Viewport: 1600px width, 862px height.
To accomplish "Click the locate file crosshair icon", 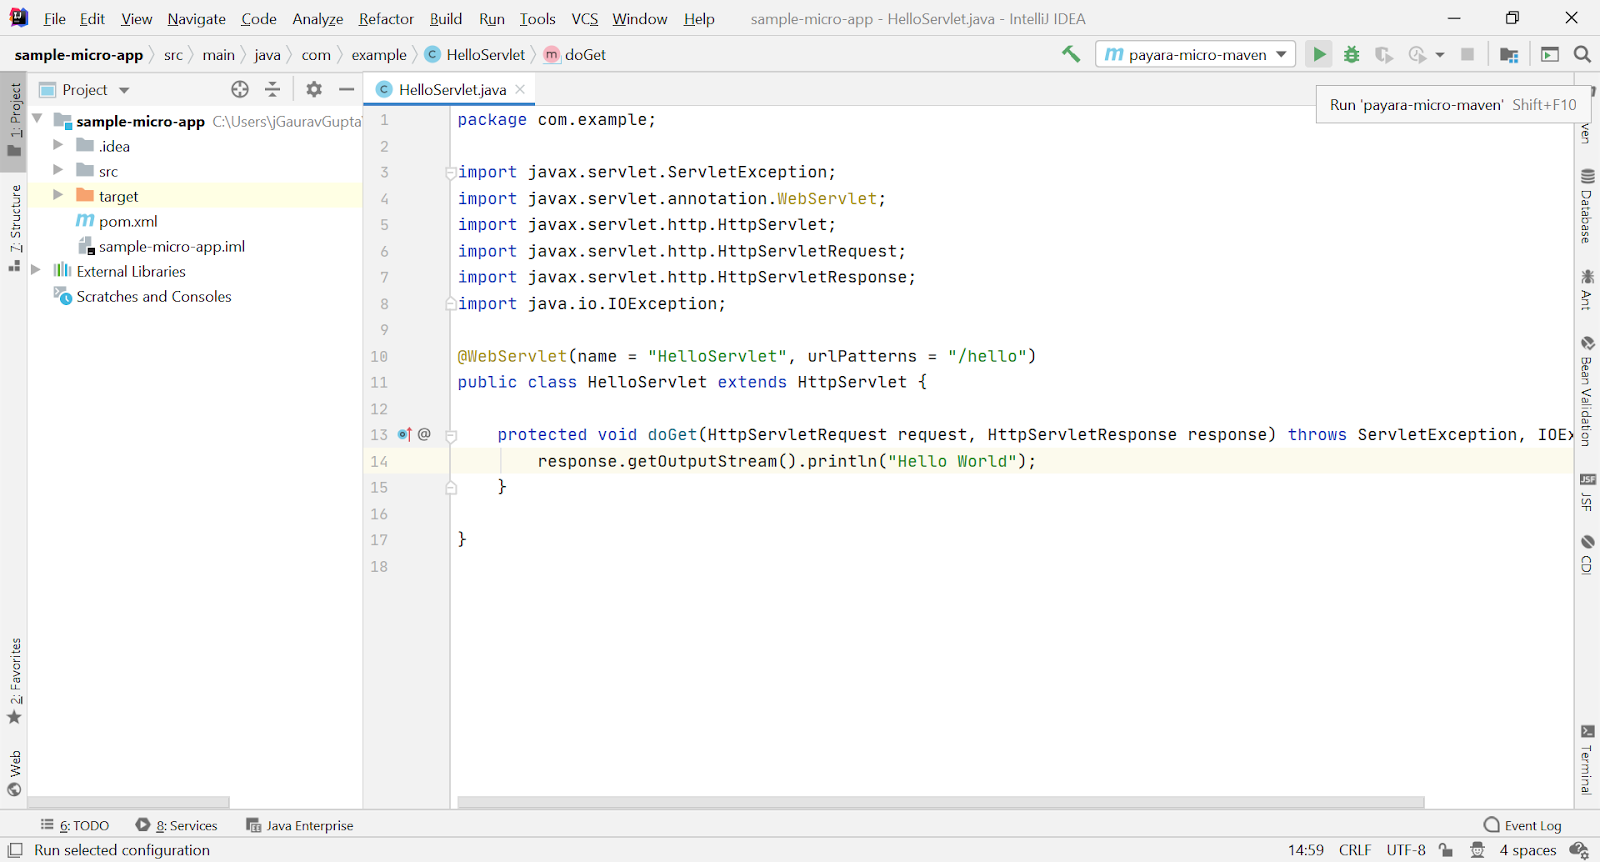I will 240,89.
